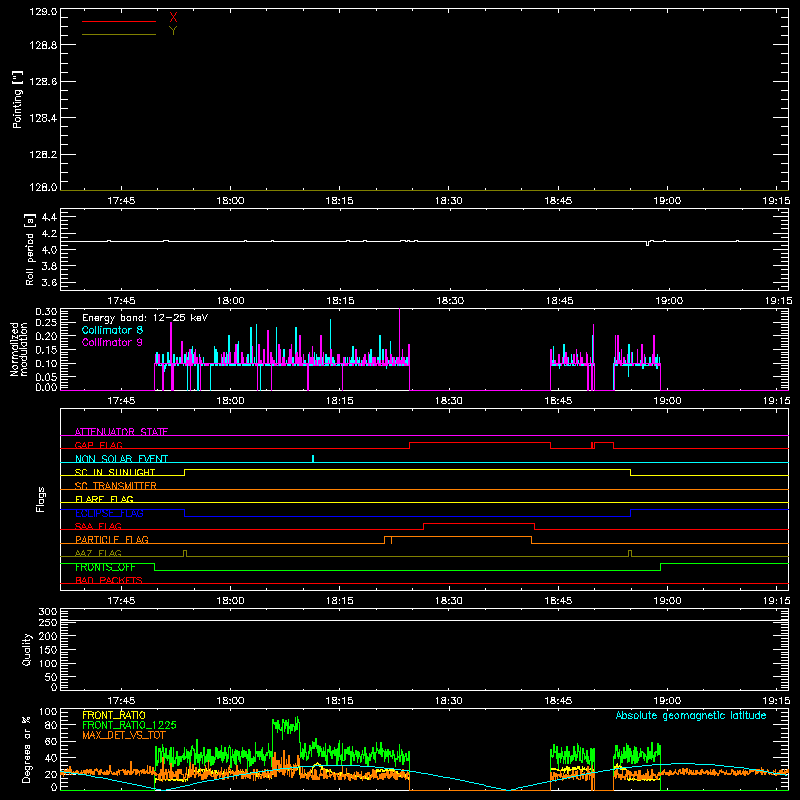
Task: Click the roll period dip before 19:00
Action: coord(648,243)
